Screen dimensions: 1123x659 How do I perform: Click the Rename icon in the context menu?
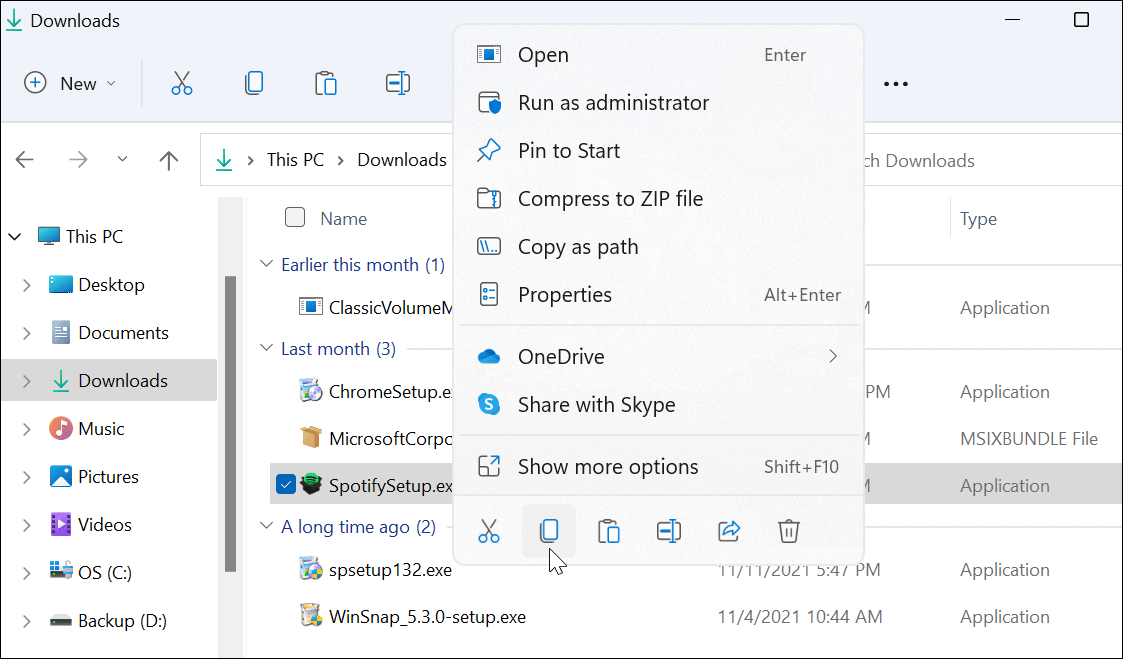point(669,531)
